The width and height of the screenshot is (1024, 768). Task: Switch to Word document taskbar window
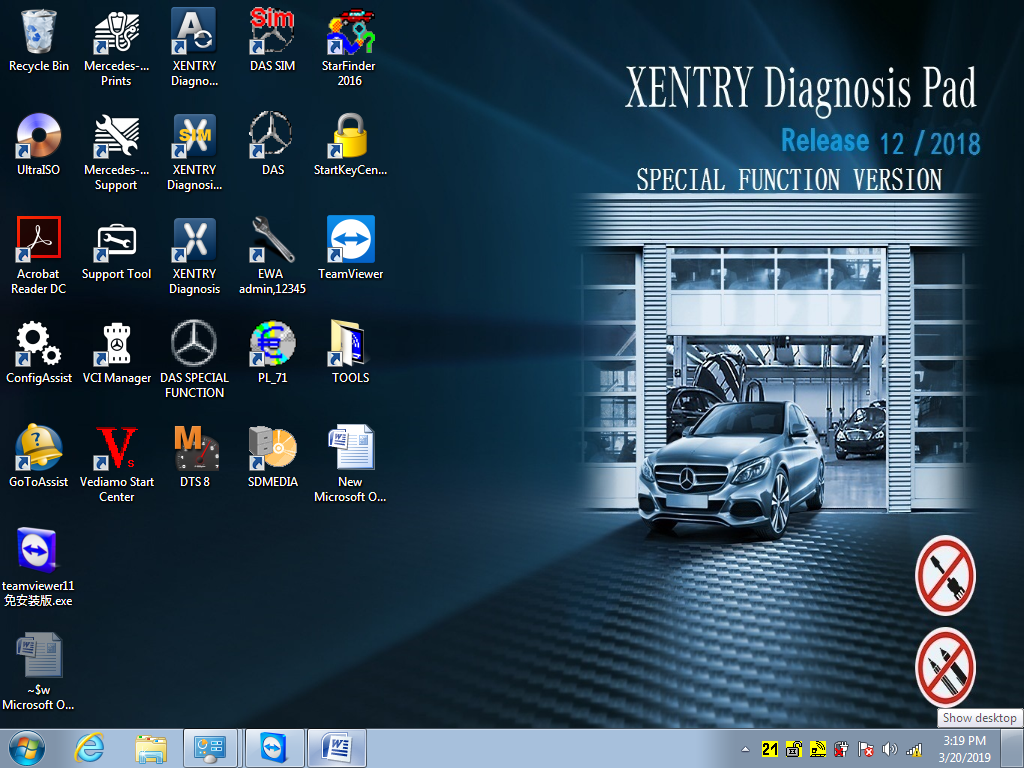337,748
